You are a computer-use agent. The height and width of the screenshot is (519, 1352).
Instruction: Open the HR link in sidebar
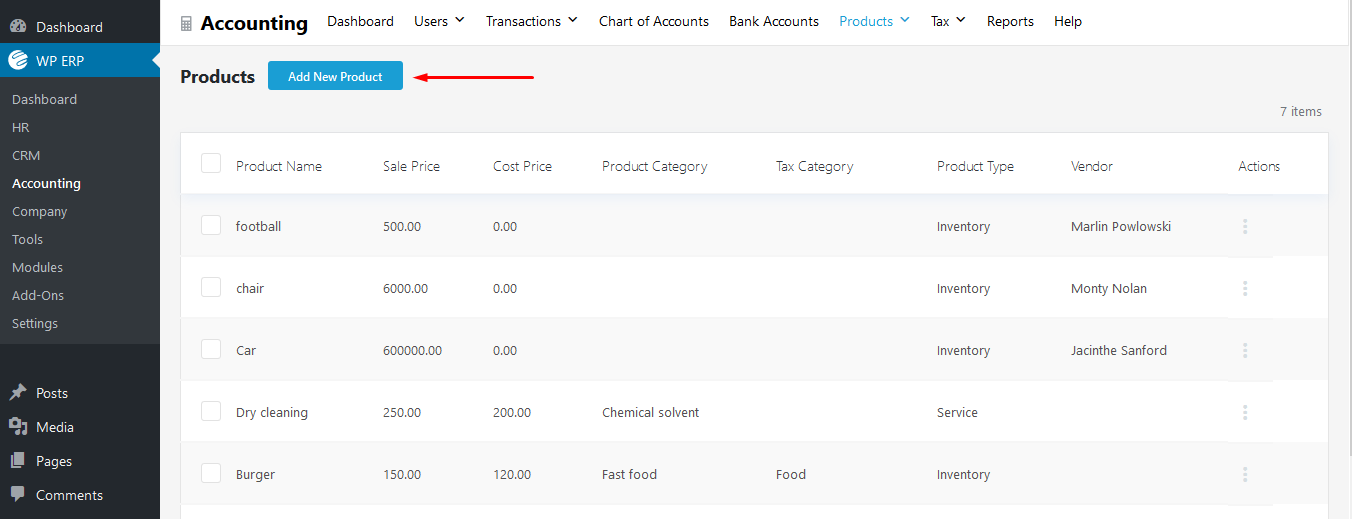21,128
